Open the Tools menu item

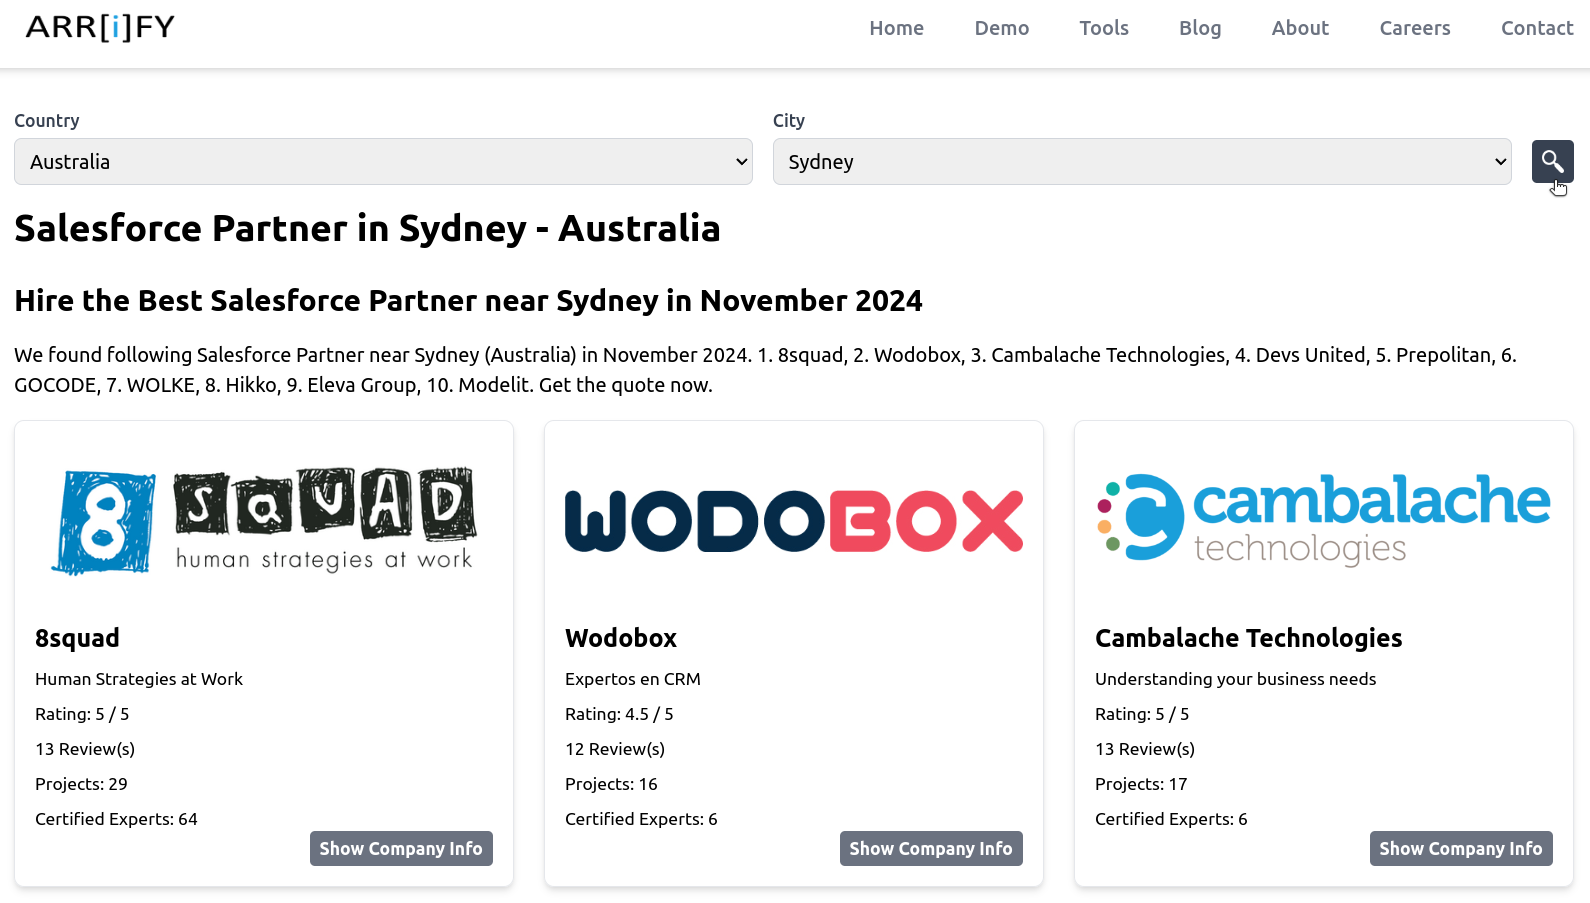(1103, 28)
